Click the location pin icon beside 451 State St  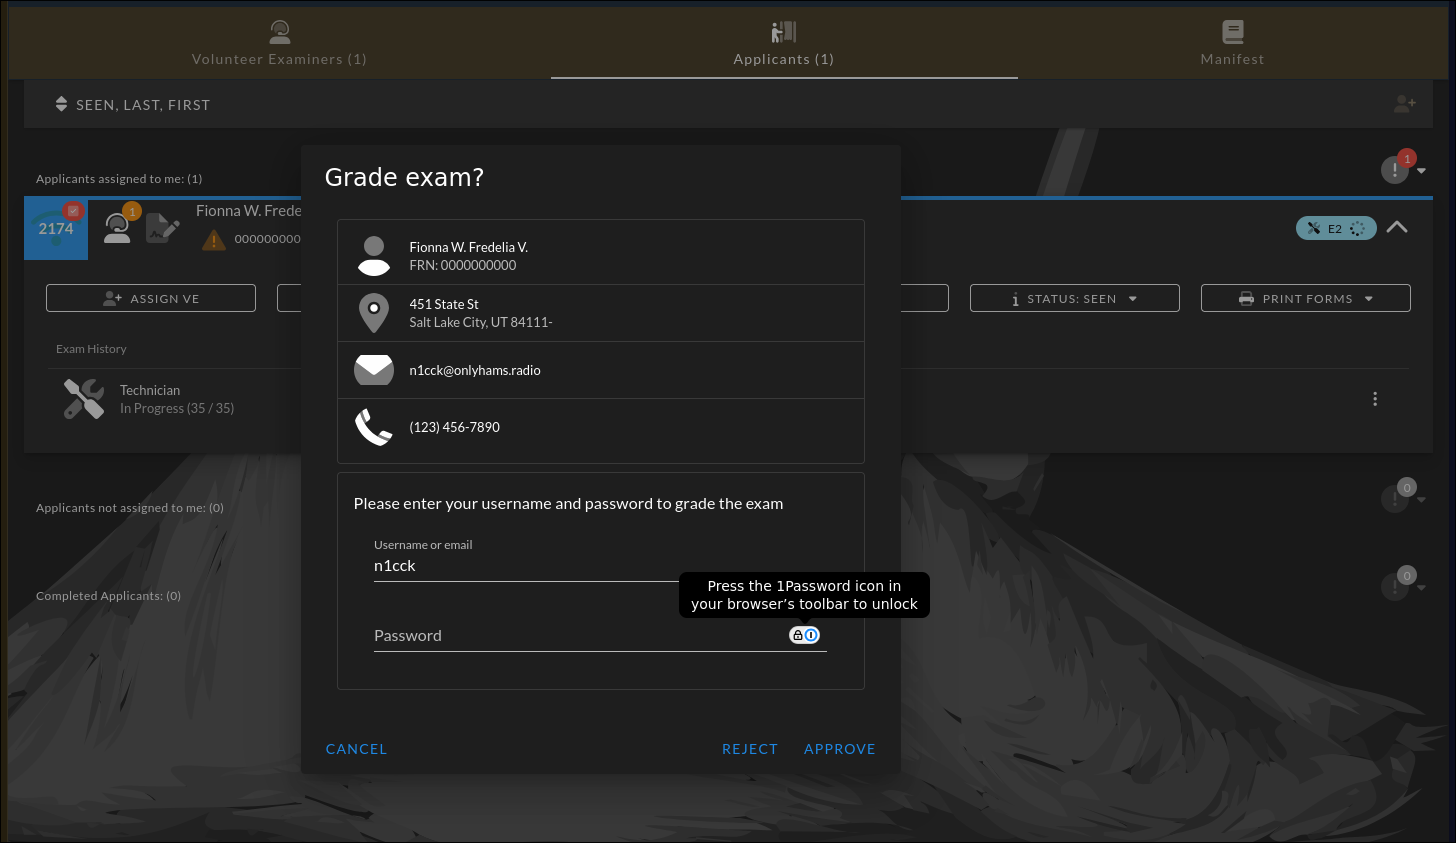click(x=374, y=313)
